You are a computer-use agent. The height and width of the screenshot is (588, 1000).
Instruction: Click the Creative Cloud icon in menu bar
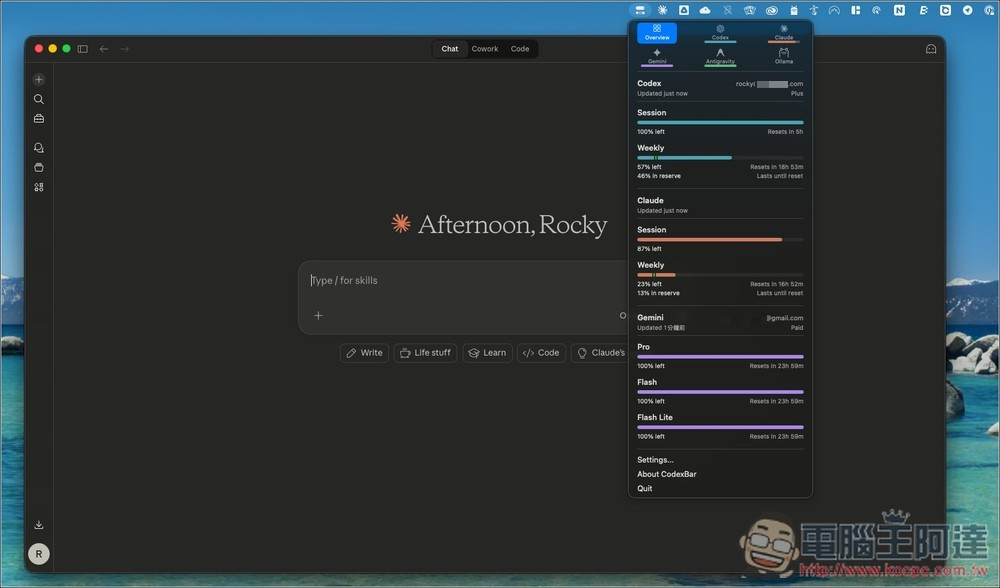[x=771, y=10]
